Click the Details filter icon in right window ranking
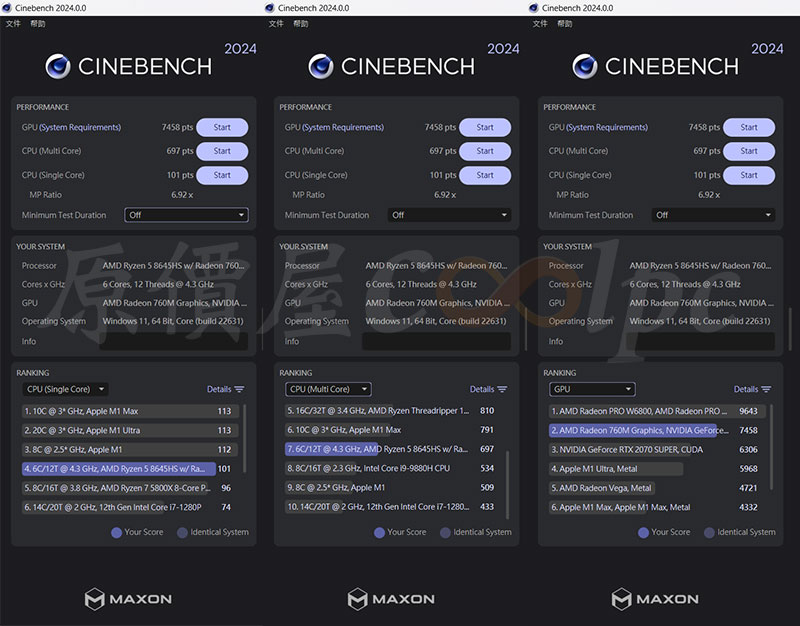This screenshot has height=626, width=800. tap(766, 389)
